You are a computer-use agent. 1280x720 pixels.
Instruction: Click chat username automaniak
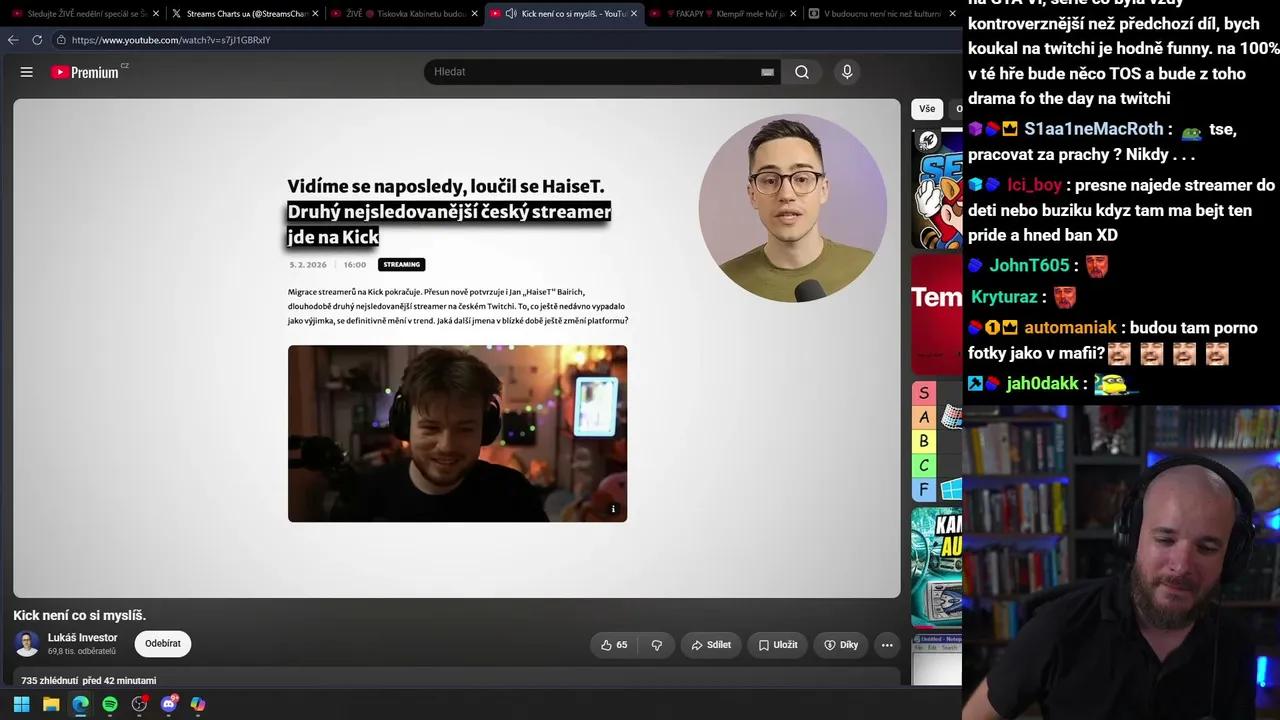click(x=1070, y=328)
